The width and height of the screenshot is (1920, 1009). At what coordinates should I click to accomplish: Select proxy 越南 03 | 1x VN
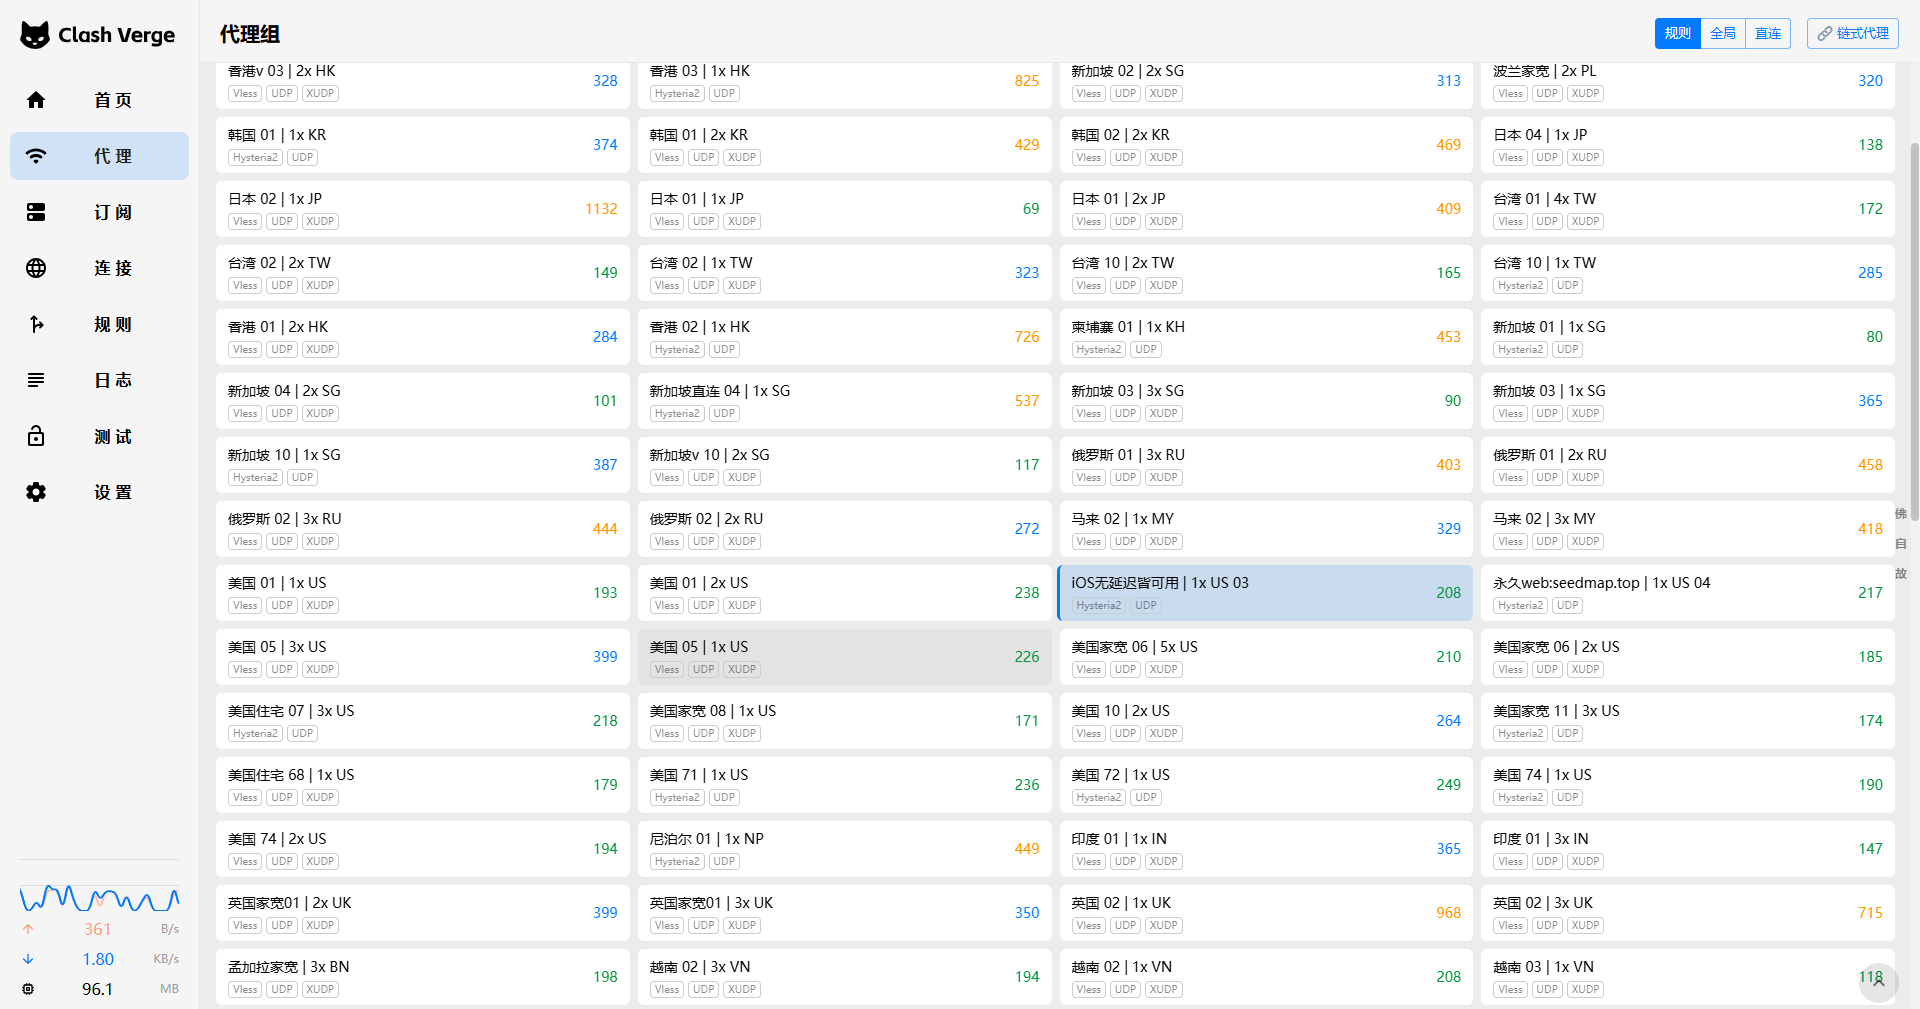coord(1687,977)
